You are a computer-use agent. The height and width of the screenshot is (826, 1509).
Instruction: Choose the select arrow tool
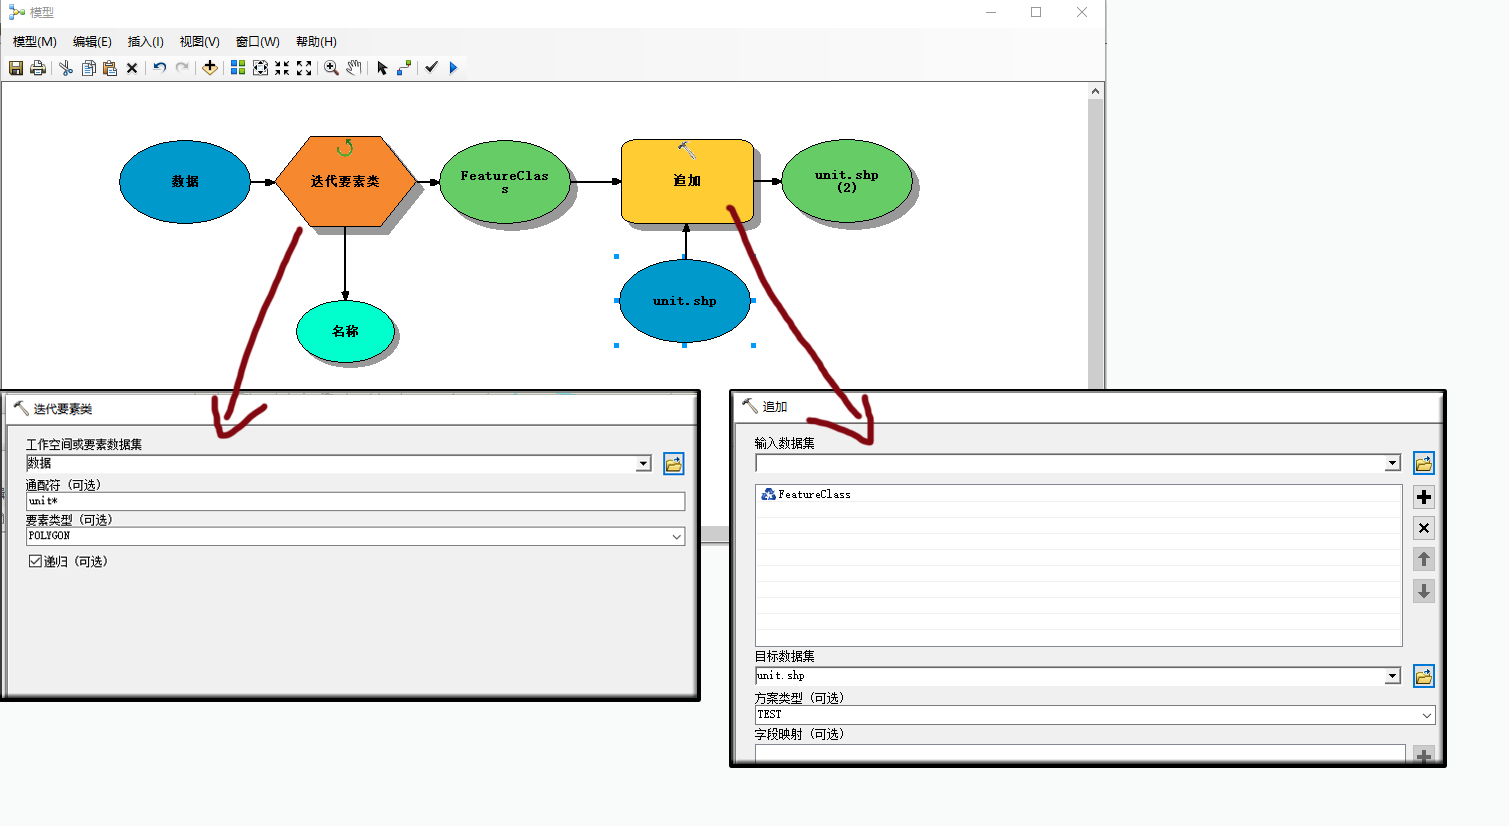[x=382, y=68]
